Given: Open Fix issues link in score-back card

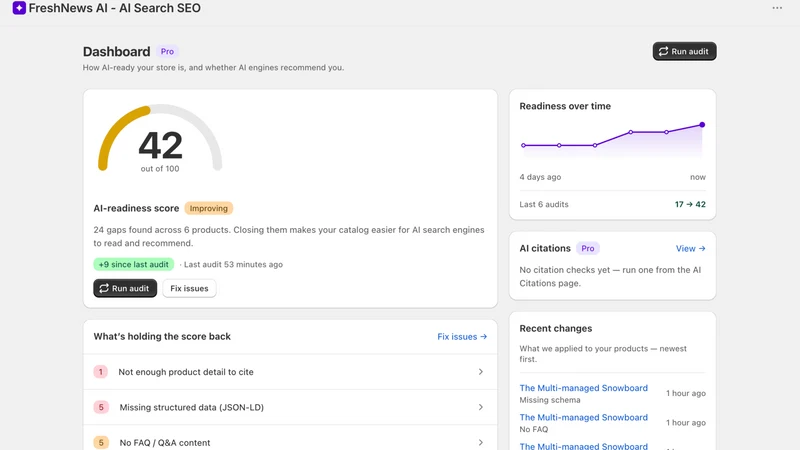Looking at the screenshot, I should [x=462, y=337].
